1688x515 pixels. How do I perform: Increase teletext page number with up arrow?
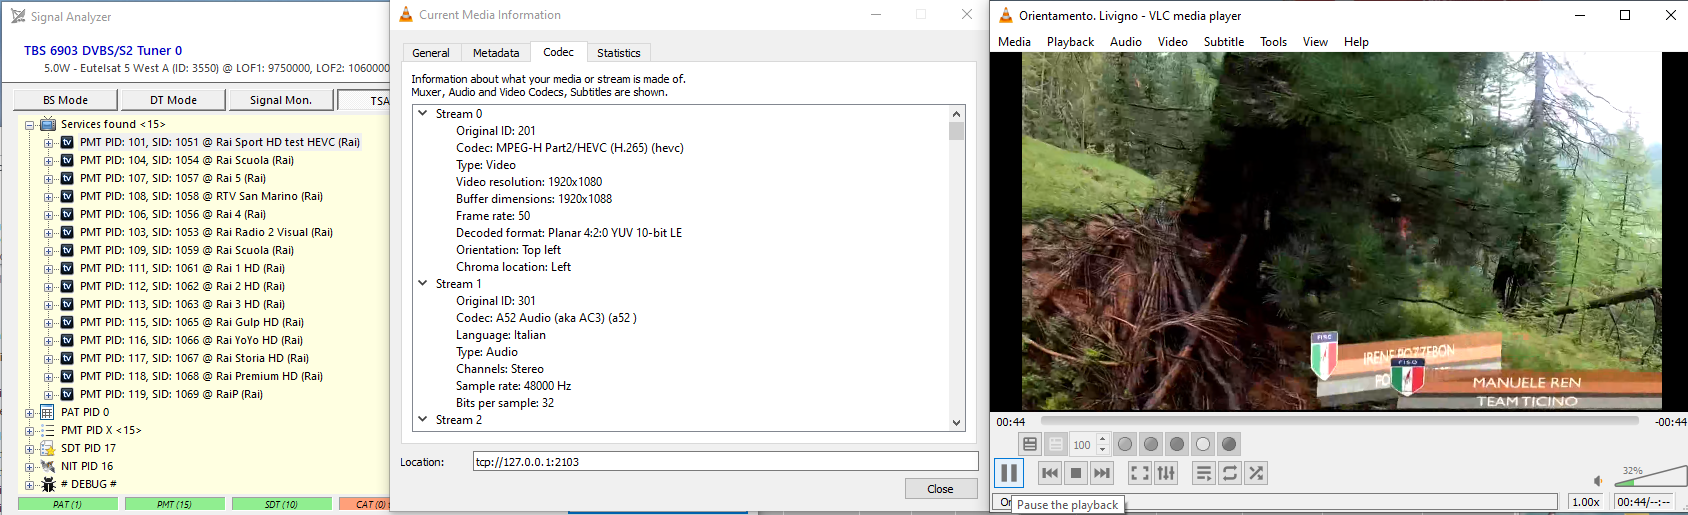pyautogui.click(x=1103, y=439)
